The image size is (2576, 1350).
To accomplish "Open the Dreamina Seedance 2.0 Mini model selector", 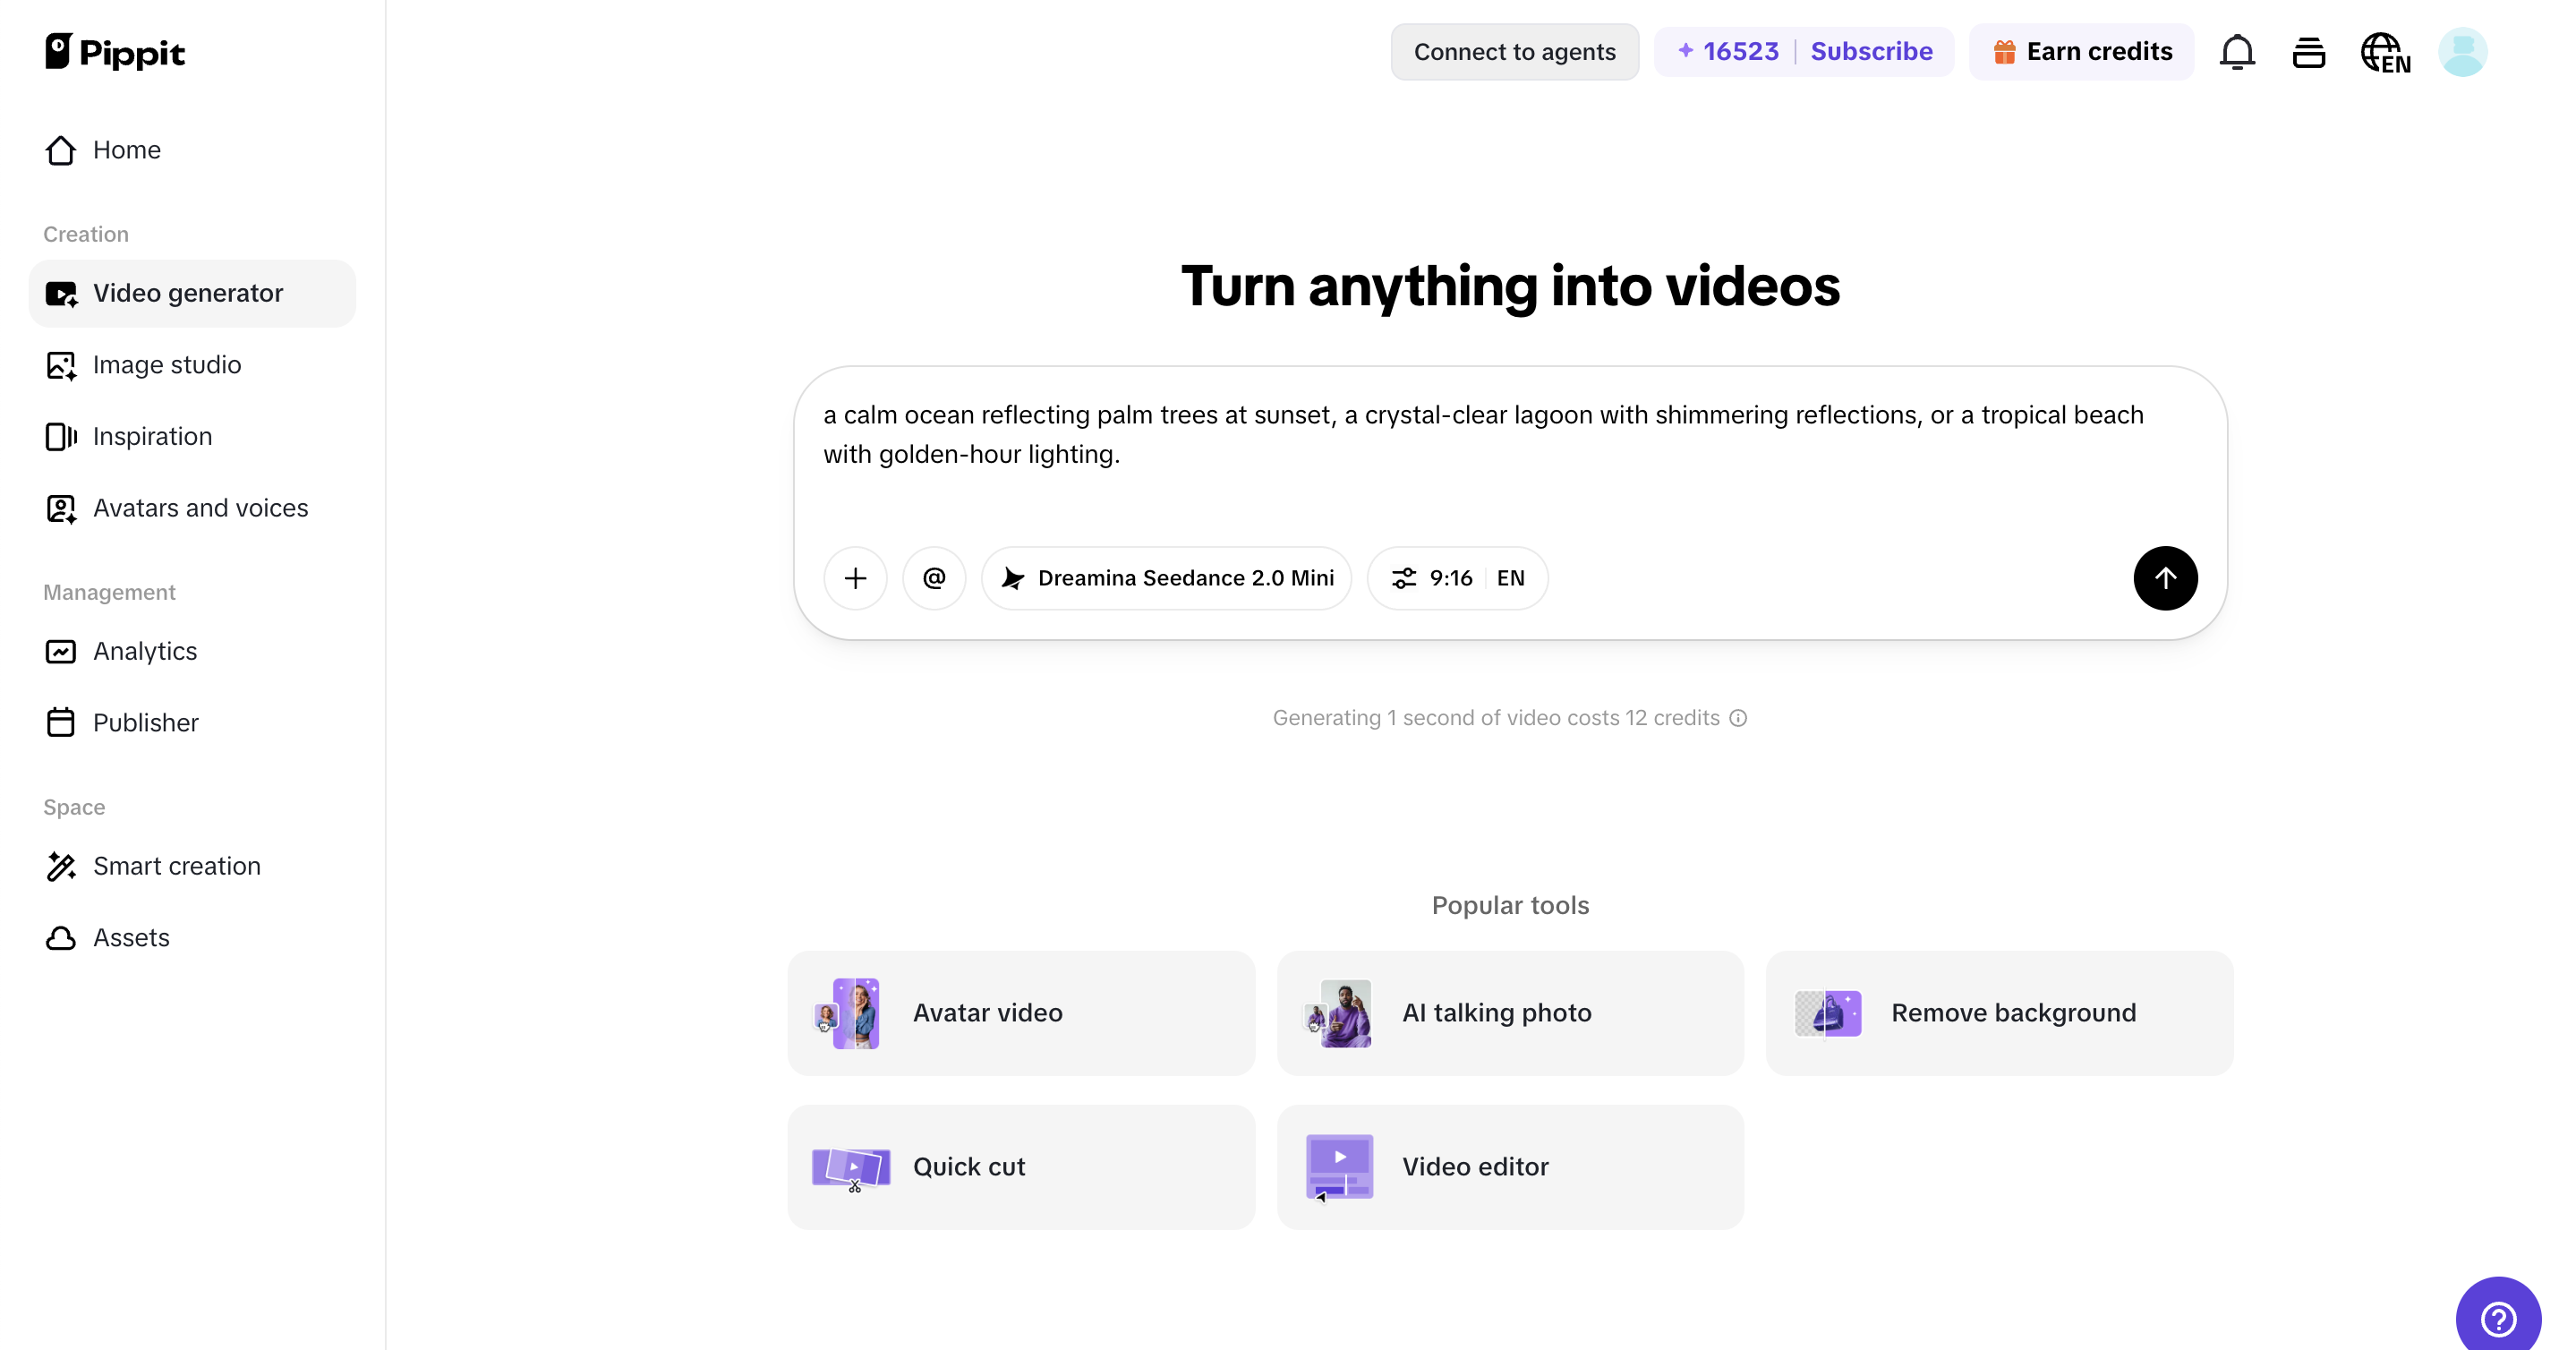I will [x=1166, y=578].
